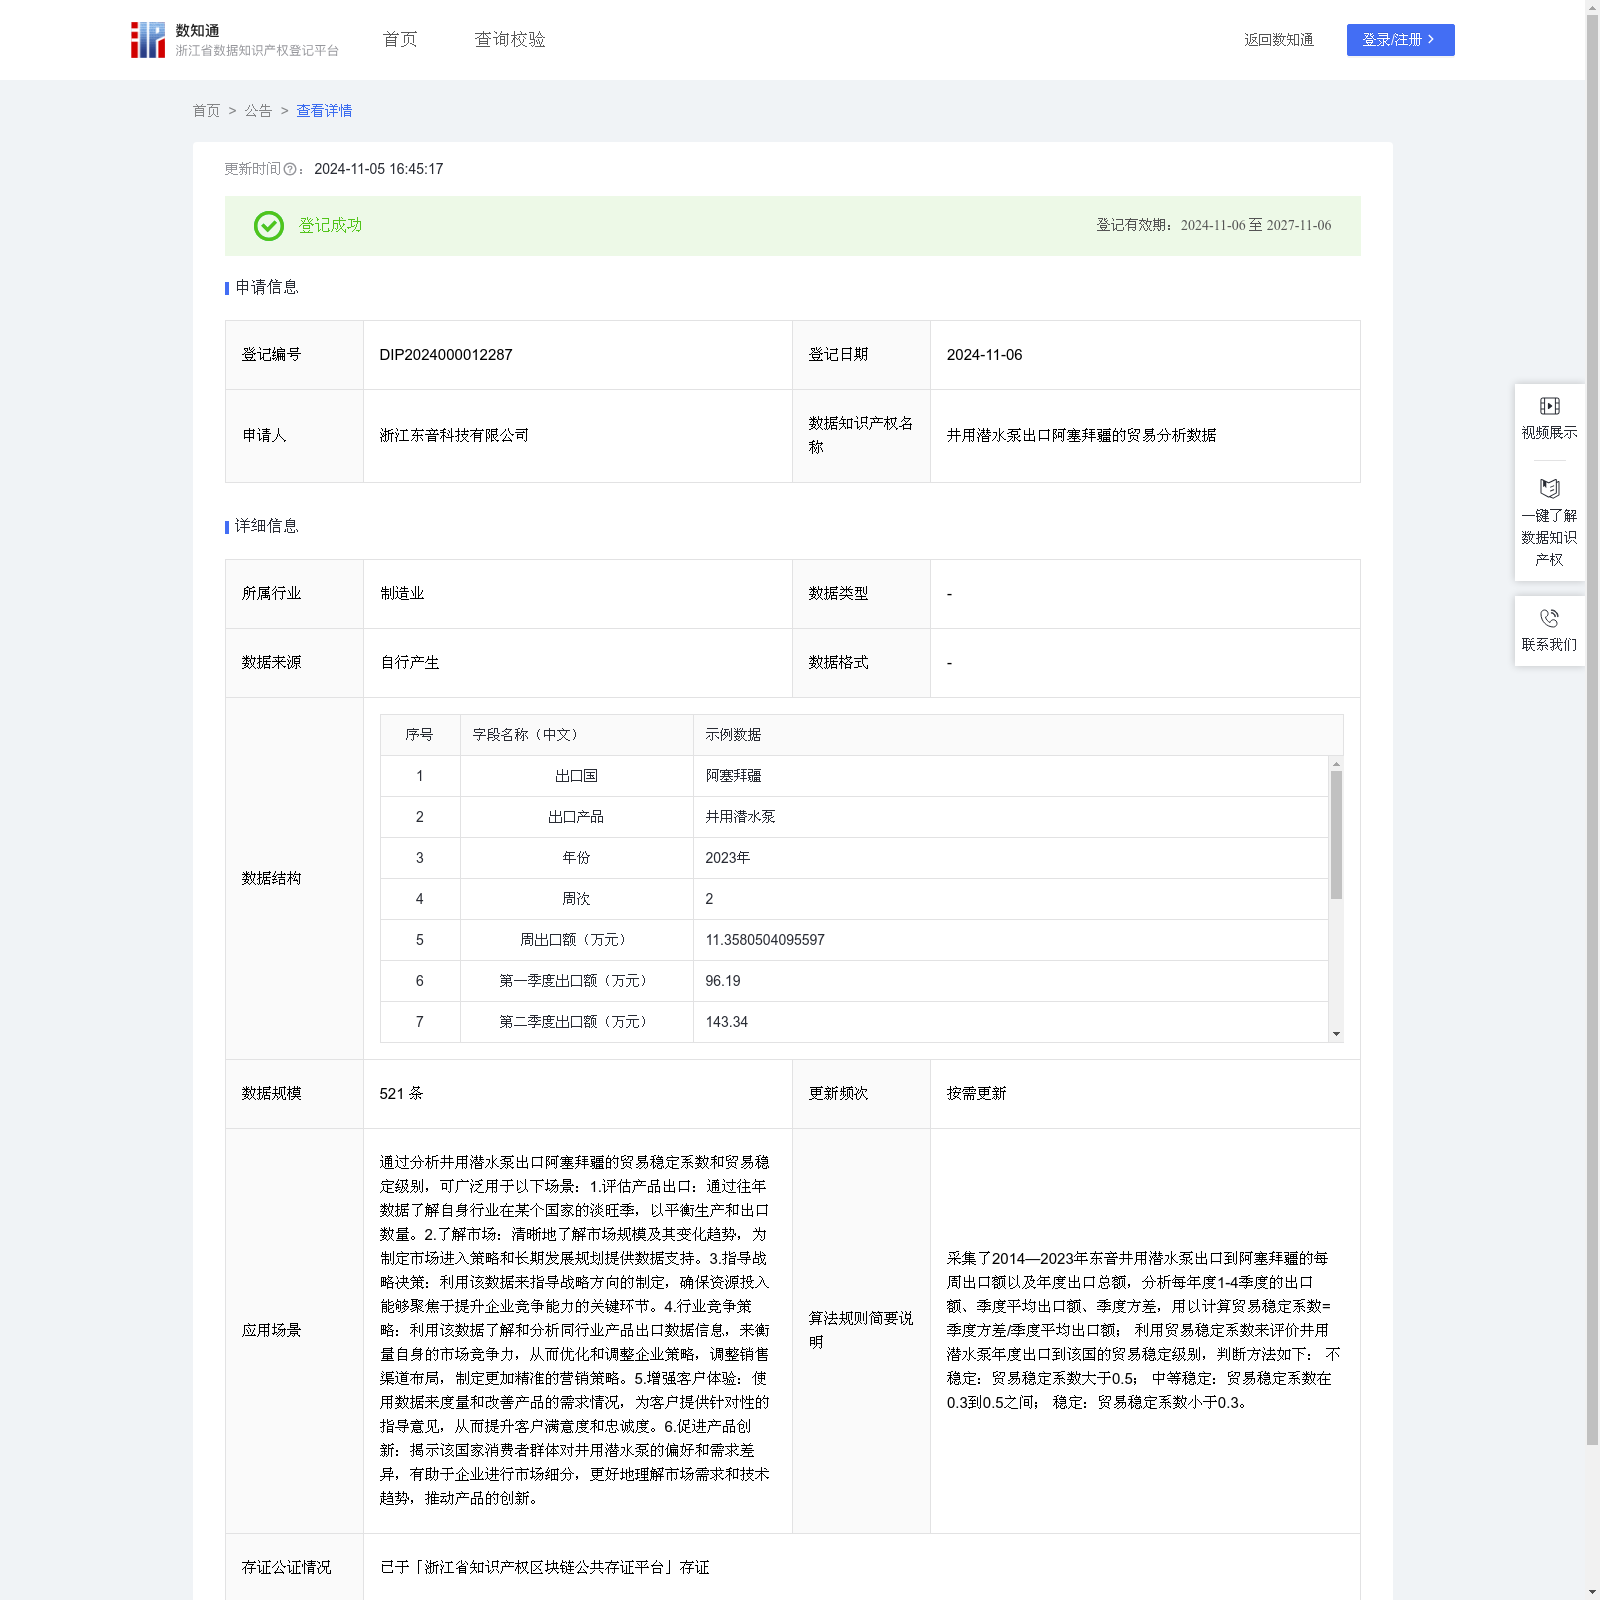The height and width of the screenshot is (1600, 1600).
Task: Click the 返回数知通 link
Action: (x=1278, y=40)
